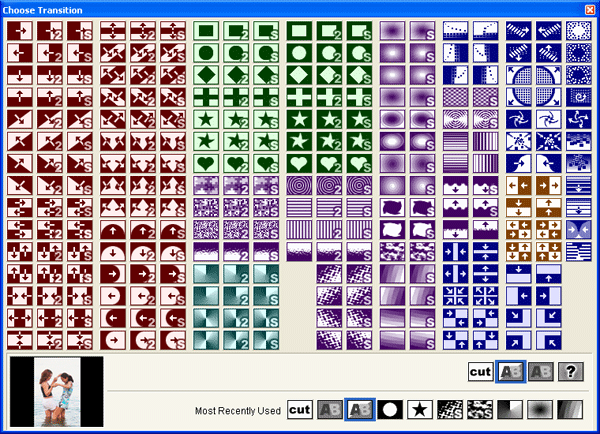Pick blue transition with broken horizontal text lines

579,252
